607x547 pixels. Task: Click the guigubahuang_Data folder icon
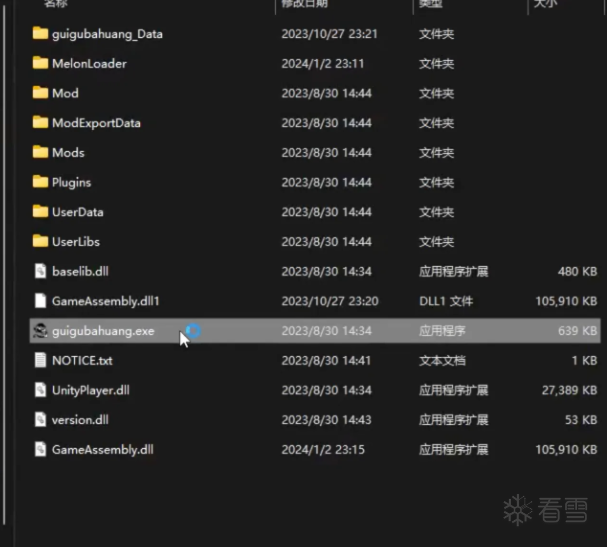pyautogui.click(x=40, y=33)
